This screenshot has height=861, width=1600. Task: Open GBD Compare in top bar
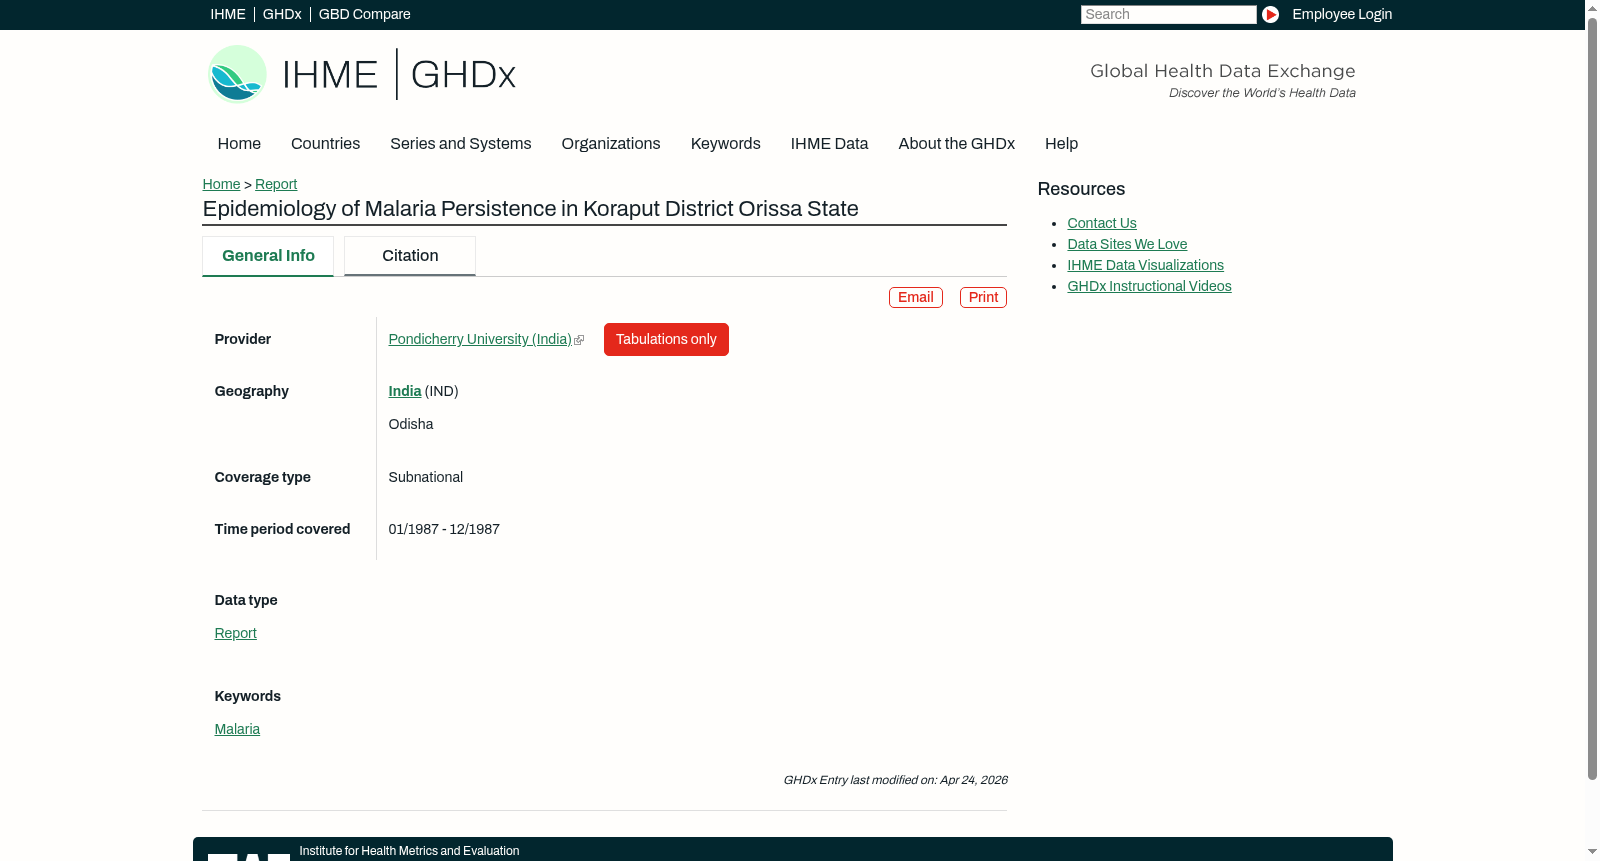coord(364,14)
